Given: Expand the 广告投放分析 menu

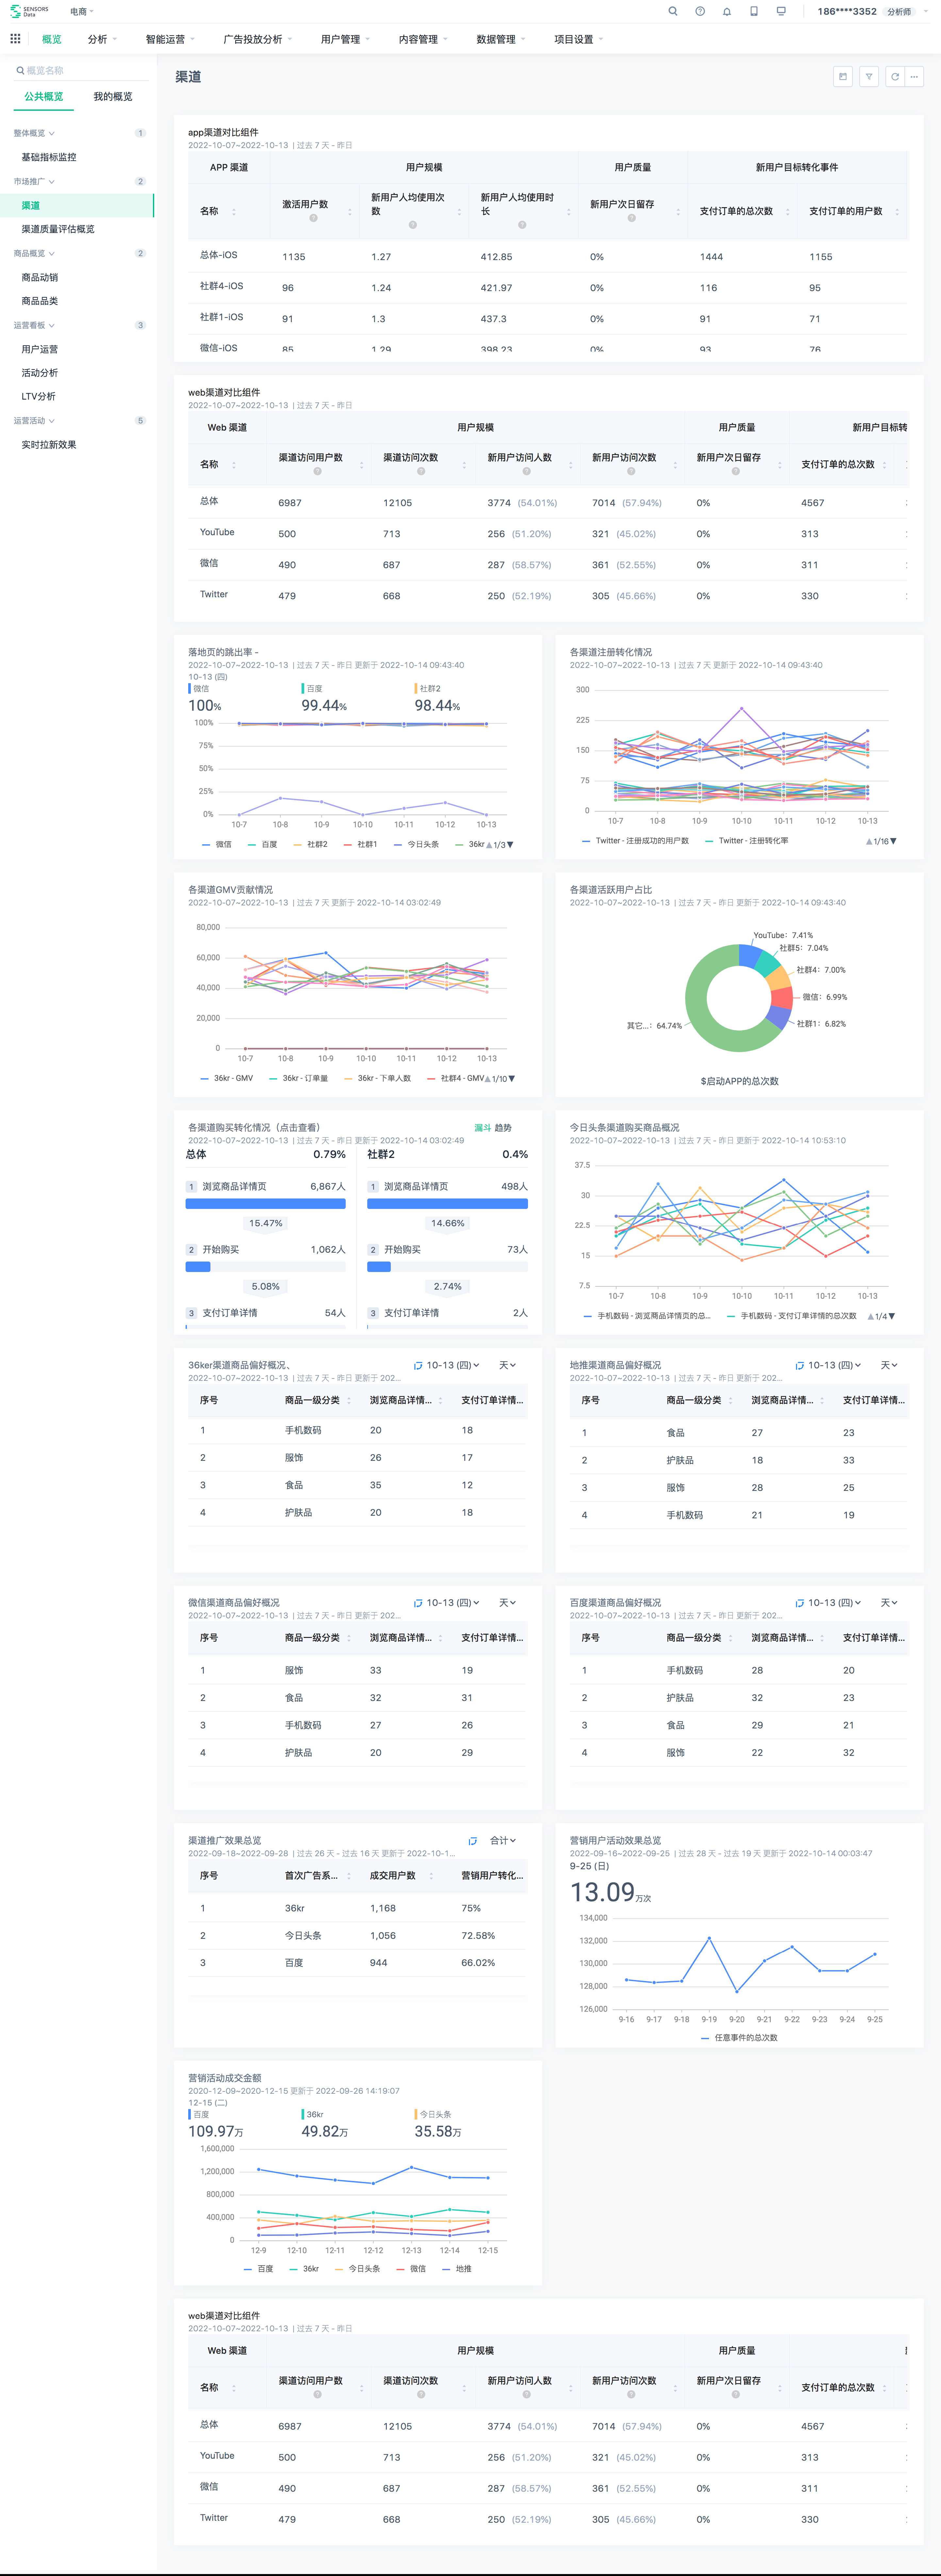Looking at the screenshot, I should click(258, 39).
